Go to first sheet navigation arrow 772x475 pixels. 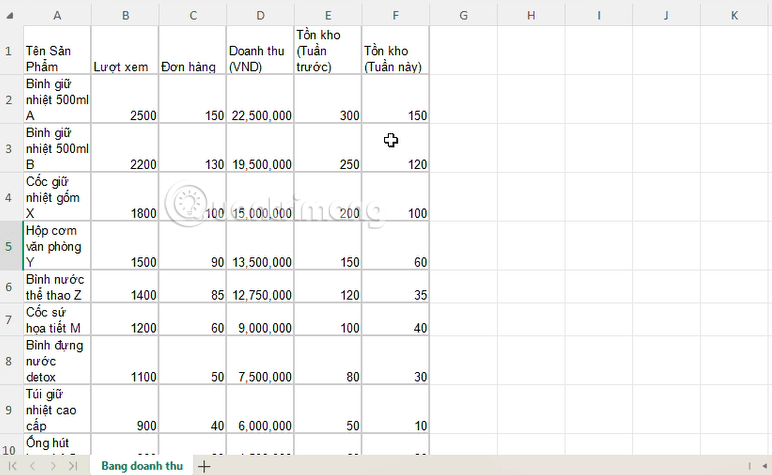tap(13, 466)
